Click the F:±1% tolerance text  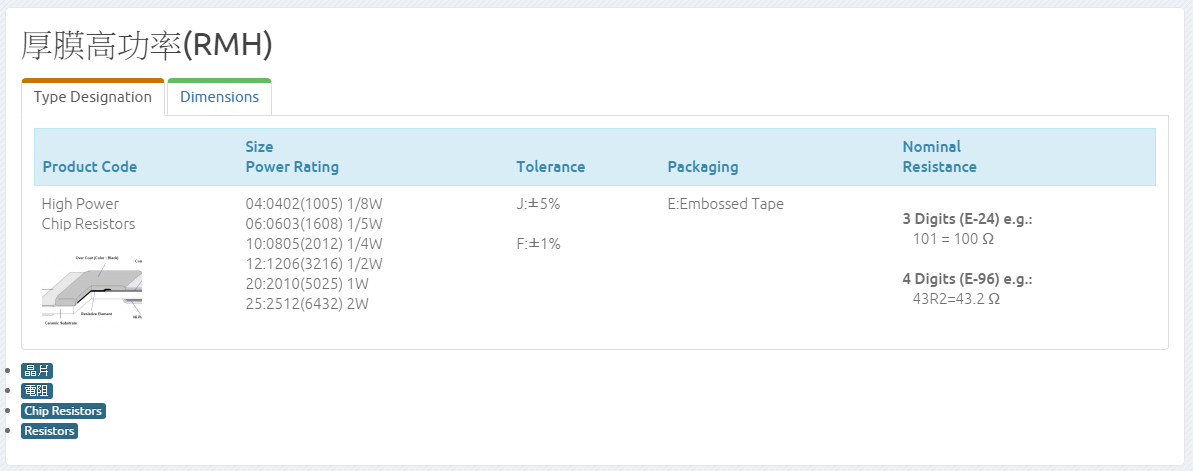coord(538,244)
